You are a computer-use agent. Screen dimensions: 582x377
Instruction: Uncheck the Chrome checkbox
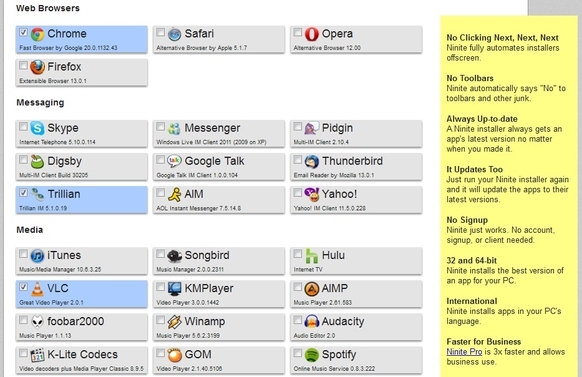pos(23,32)
